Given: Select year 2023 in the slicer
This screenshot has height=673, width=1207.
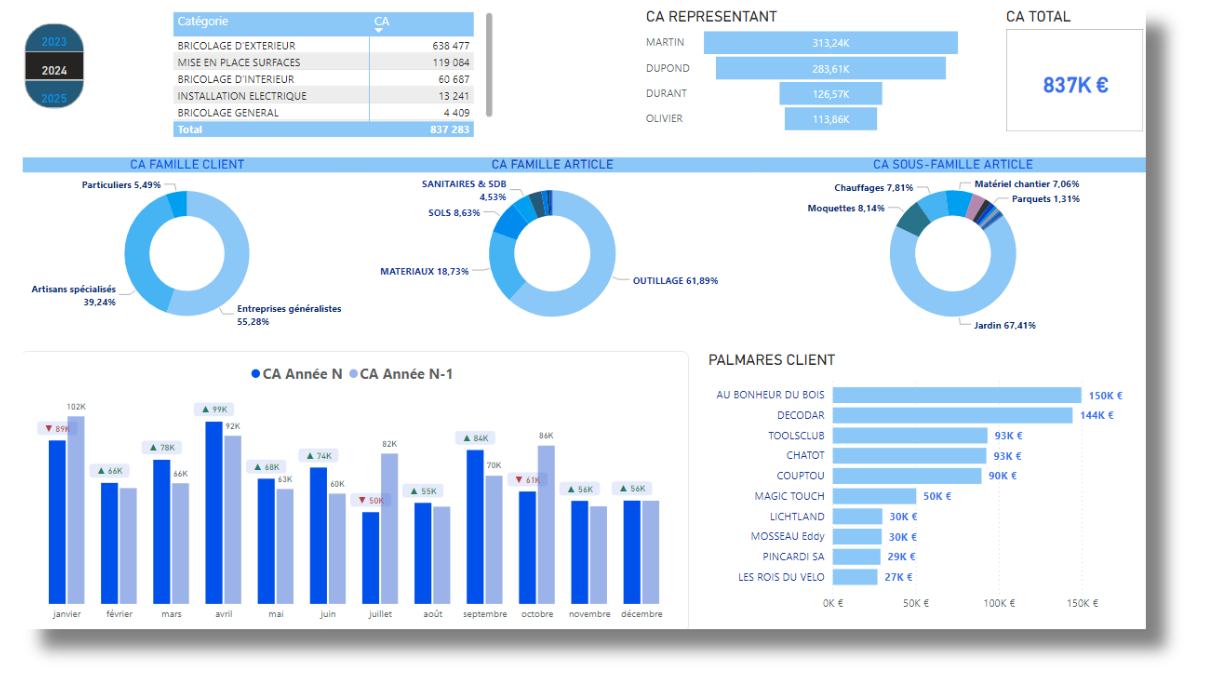Looking at the screenshot, I should (54, 42).
